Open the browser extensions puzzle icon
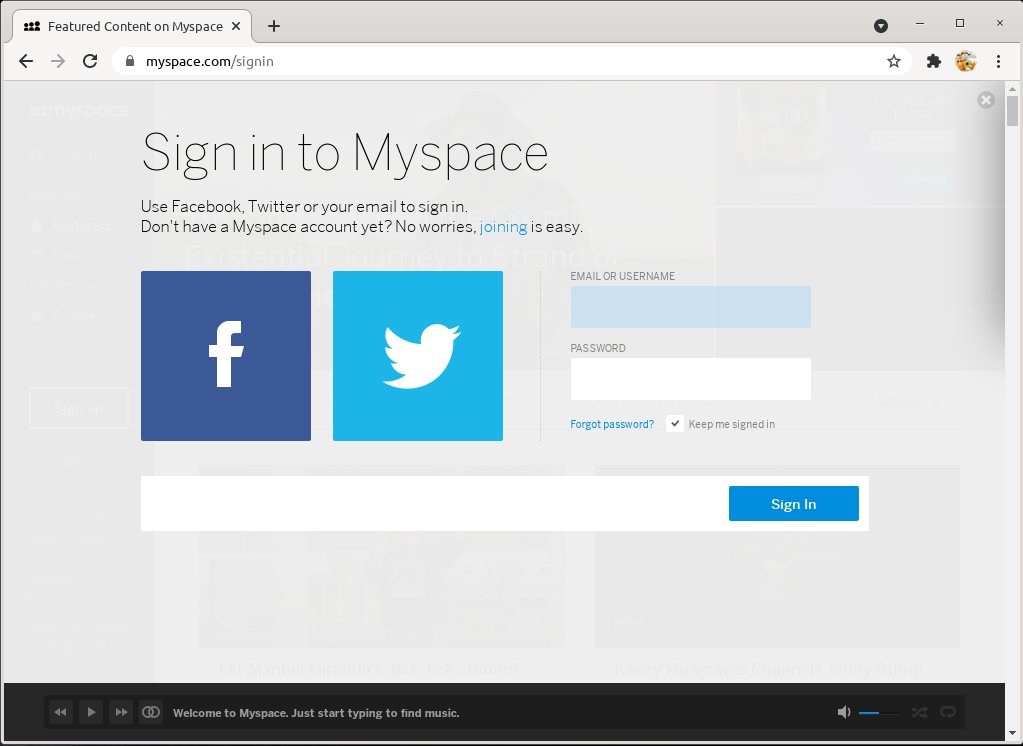Screen dimensions: 1023x746 [934, 61]
